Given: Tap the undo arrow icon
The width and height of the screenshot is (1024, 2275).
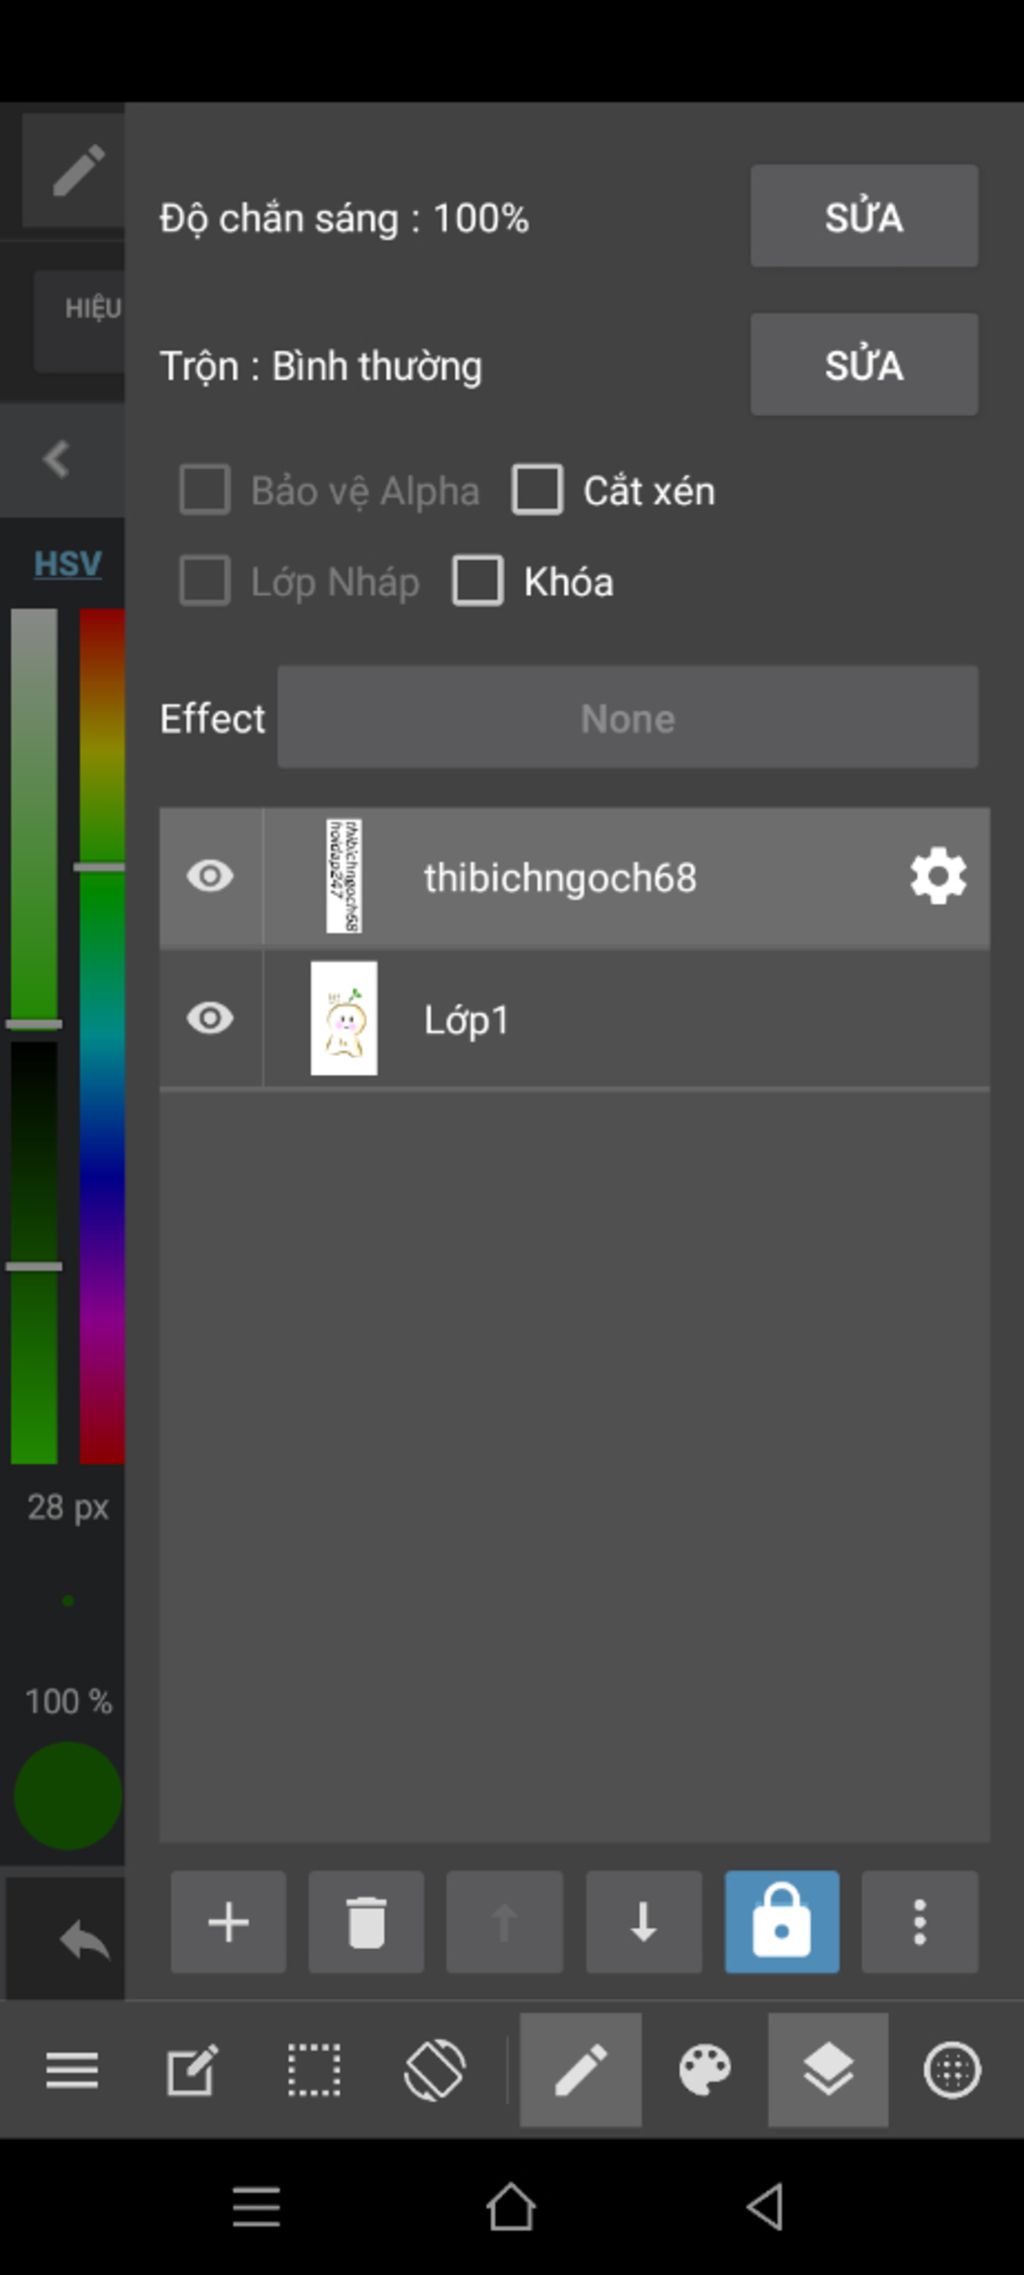Looking at the screenshot, I should click(84, 1941).
